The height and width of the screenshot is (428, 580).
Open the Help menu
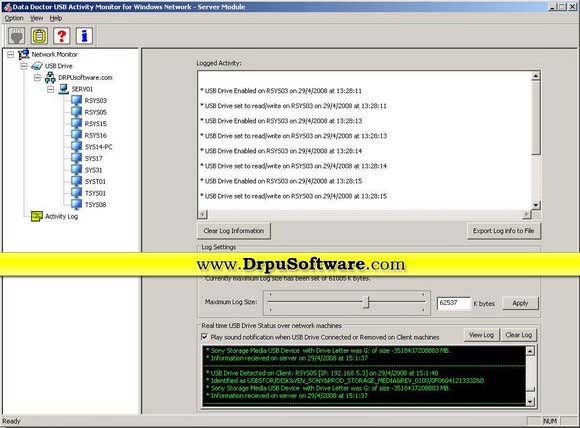[56, 18]
